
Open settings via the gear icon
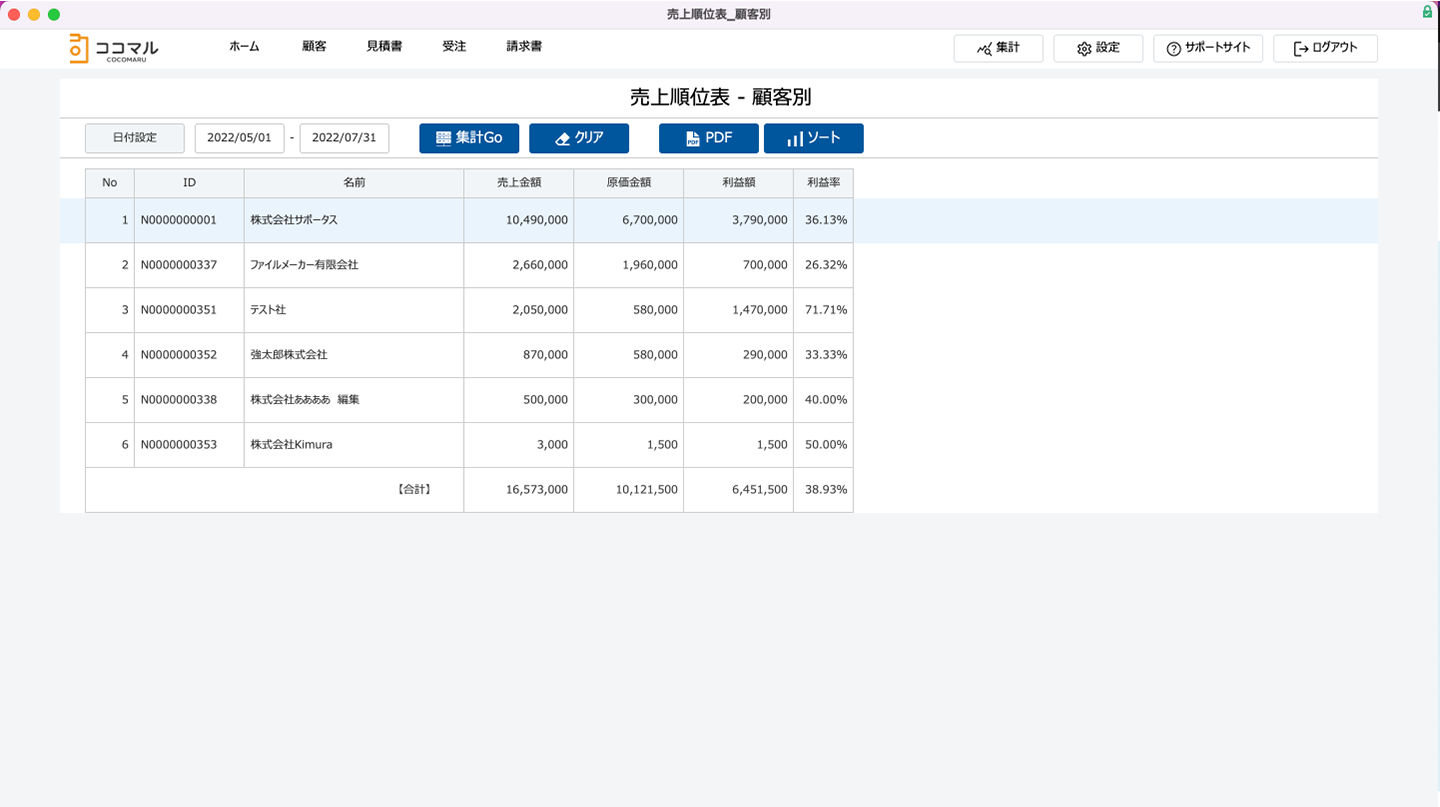(1084, 48)
